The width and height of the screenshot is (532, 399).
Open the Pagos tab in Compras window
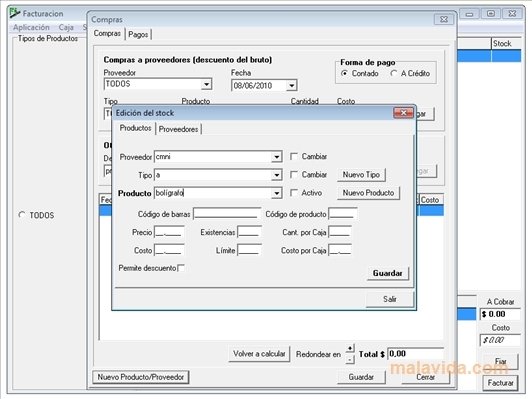tap(138, 34)
